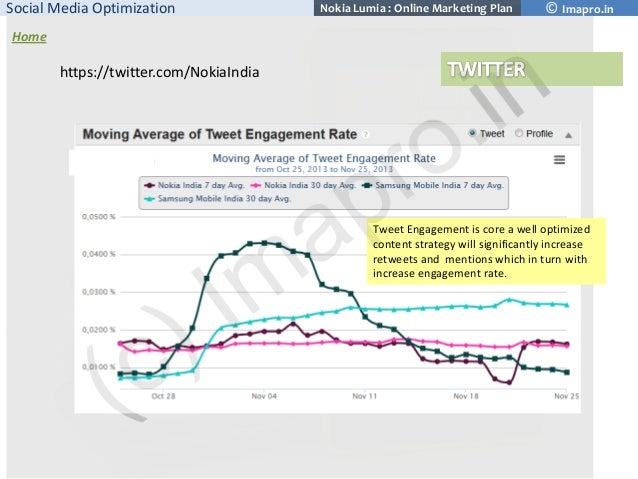Click the 'Nokia Lumia : Online Marketing Plan' header
The height and width of the screenshot is (479, 638).
point(417,8)
